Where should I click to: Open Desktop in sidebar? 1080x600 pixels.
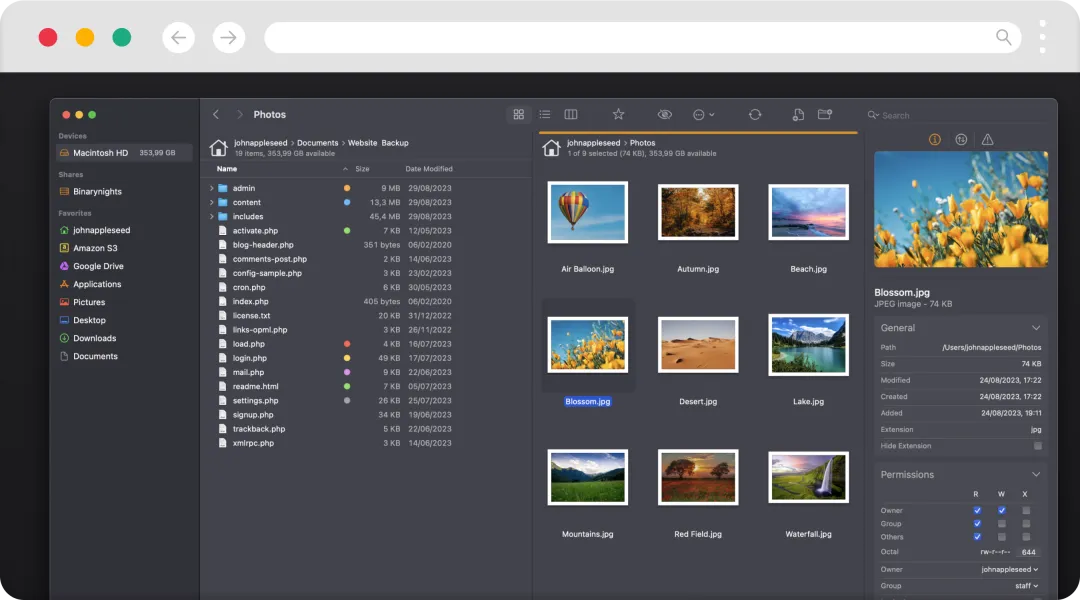[x=89, y=320]
